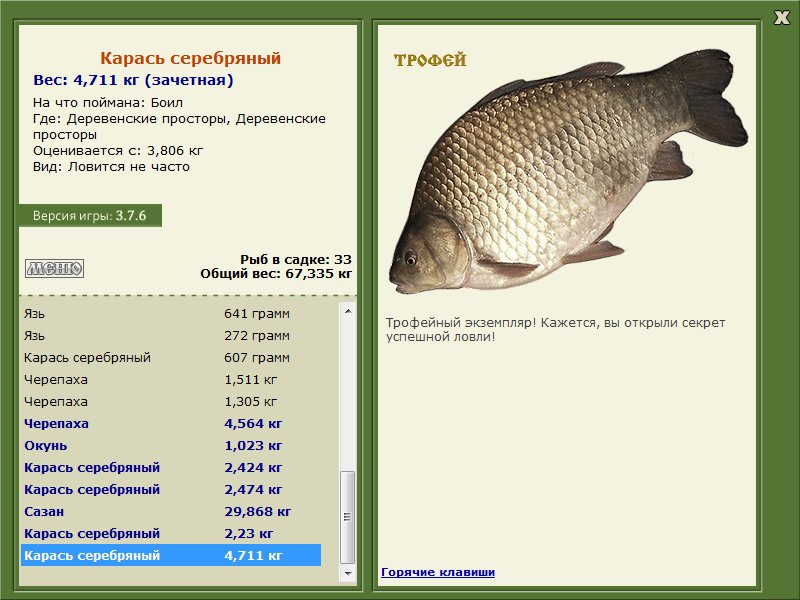Click the Оценивается с: 3,806 кг line
Screen dimensions: 800x600
coord(118,151)
